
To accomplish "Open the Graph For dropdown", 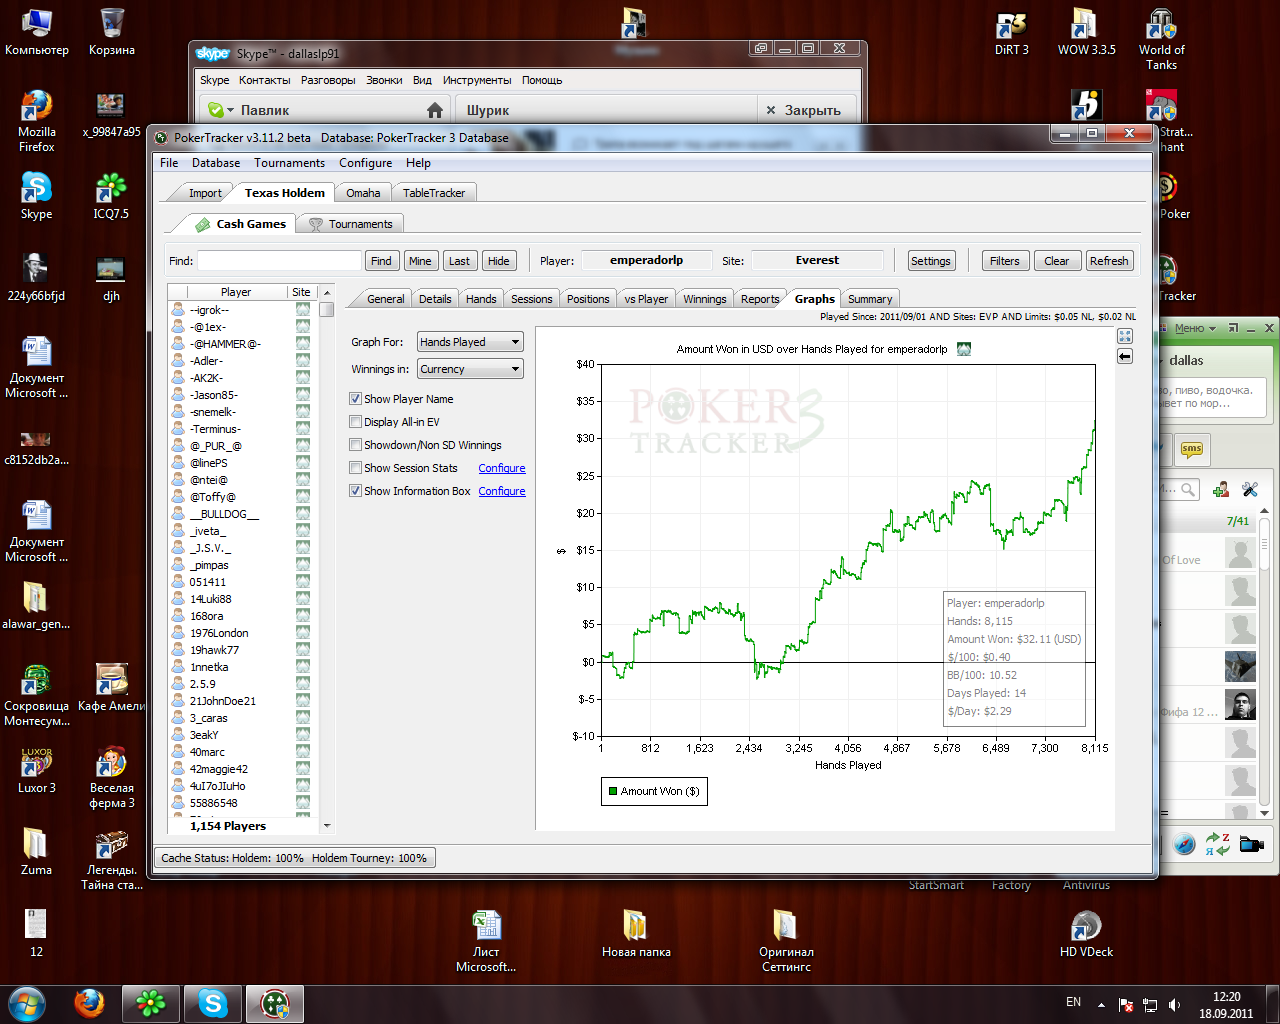I will pyautogui.click(x=470, y=342).
